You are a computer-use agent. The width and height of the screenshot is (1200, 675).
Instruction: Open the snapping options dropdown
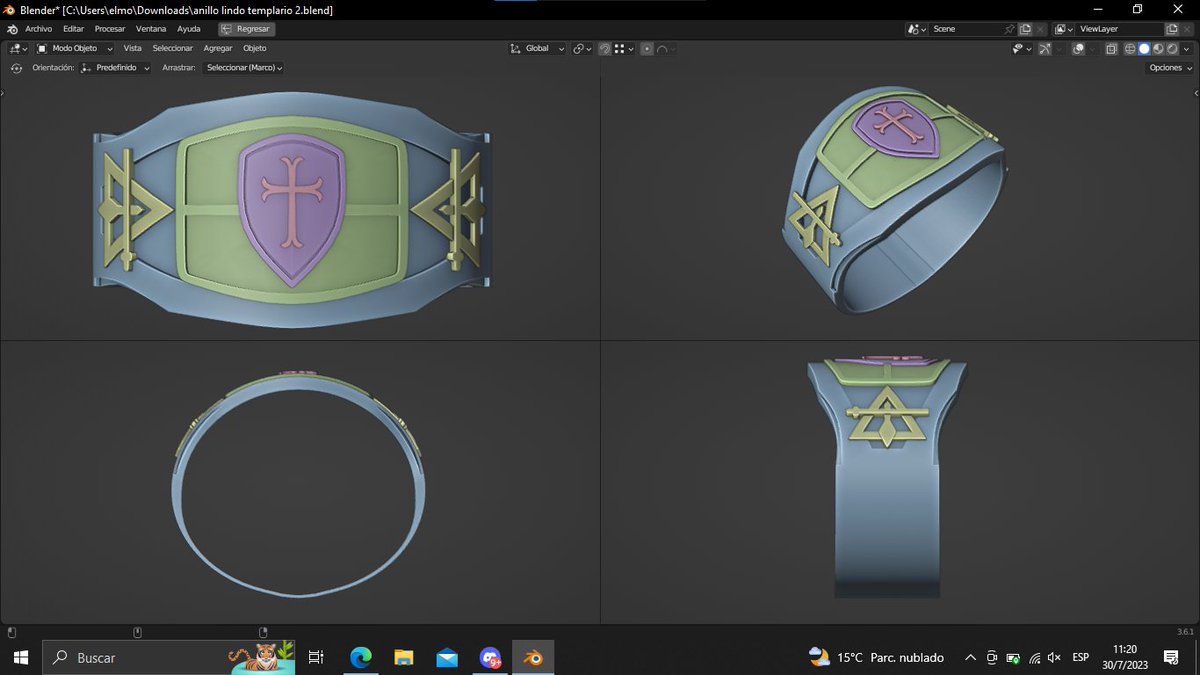(x=624, y=48)
